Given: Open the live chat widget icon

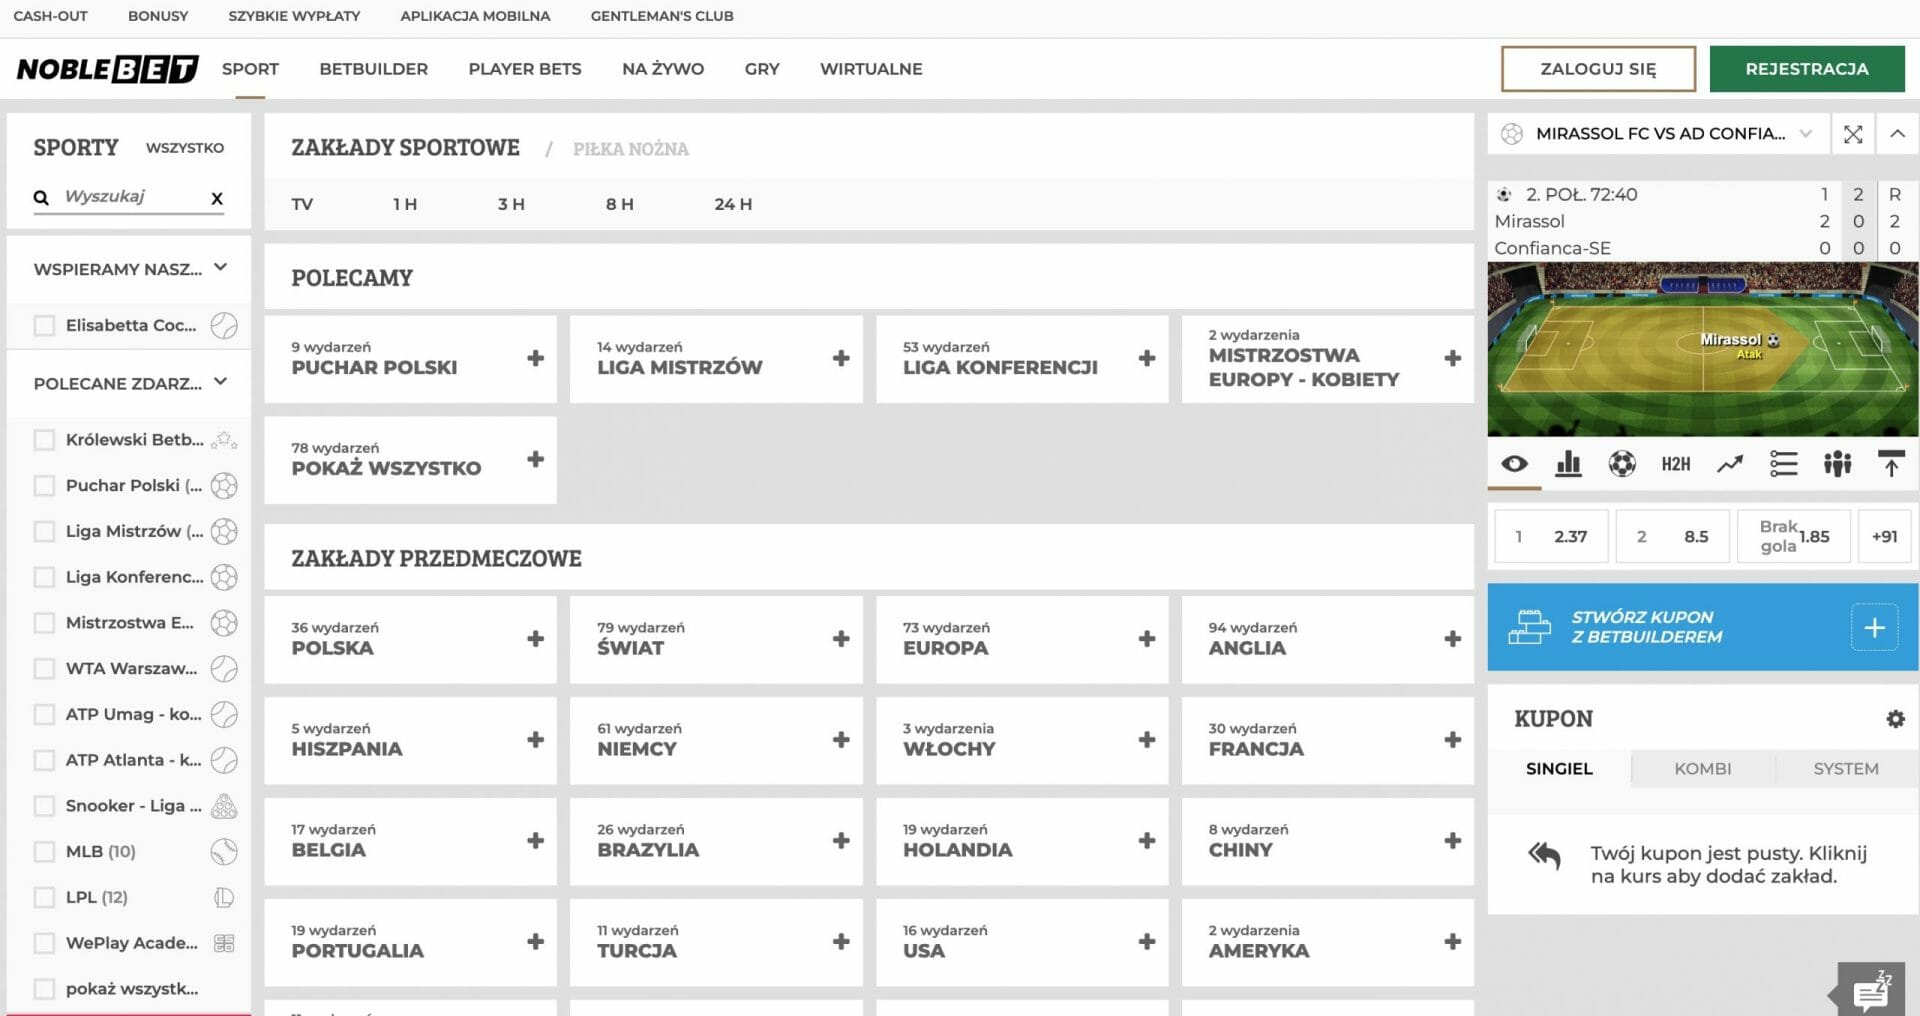Looking at the screenshot, I should click(x=1870, y=990).
